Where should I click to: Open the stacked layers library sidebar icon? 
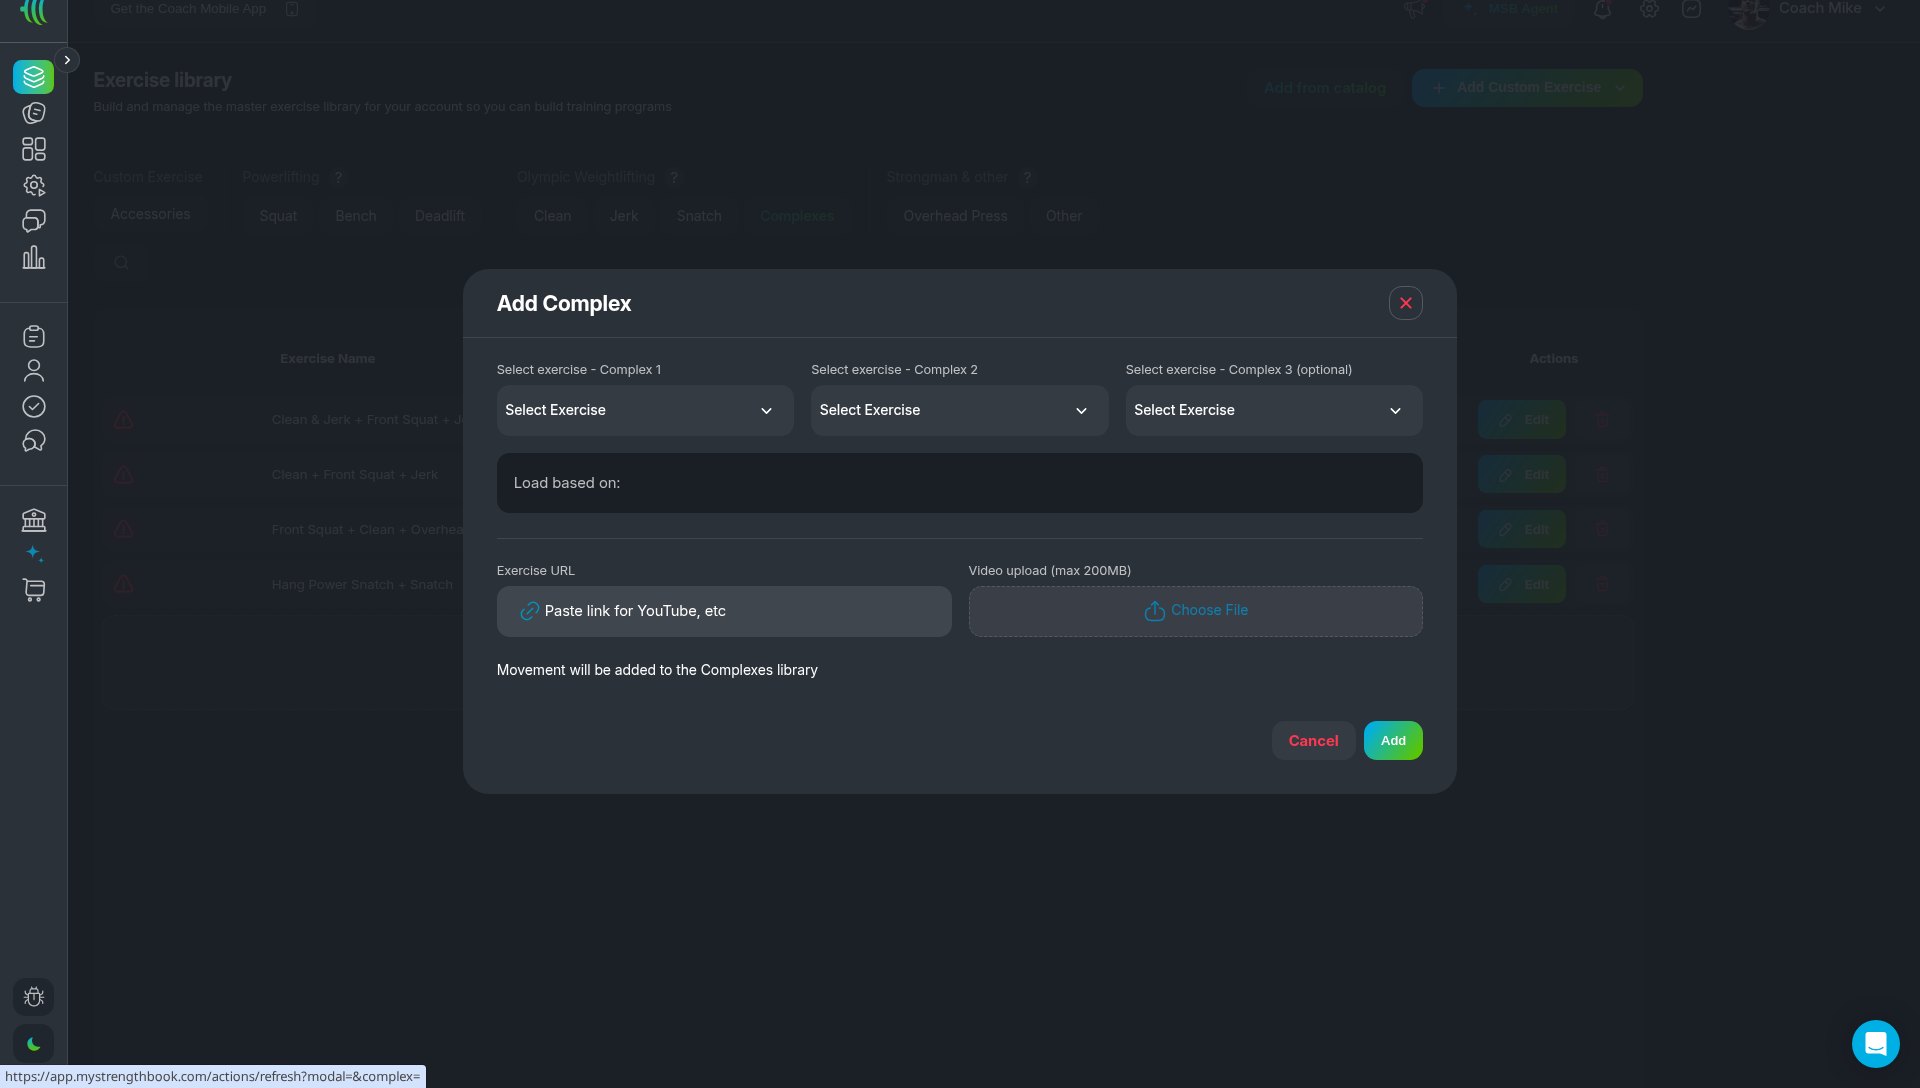point(33,77)
